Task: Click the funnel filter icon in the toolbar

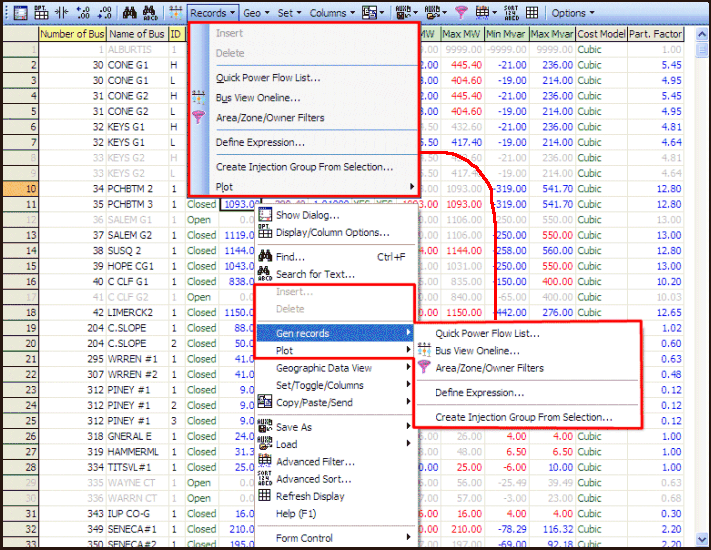Action: [461, 13]
